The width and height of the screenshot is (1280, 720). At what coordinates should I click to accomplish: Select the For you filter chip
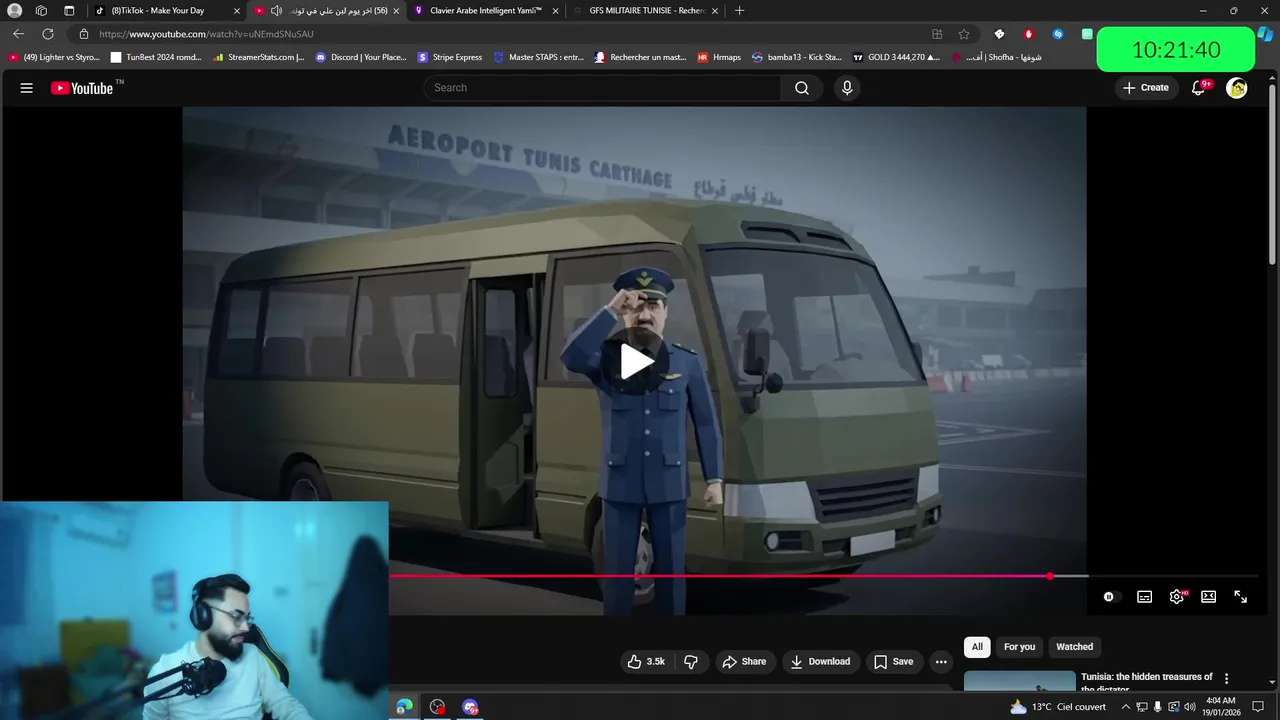tap(1019, 647)
